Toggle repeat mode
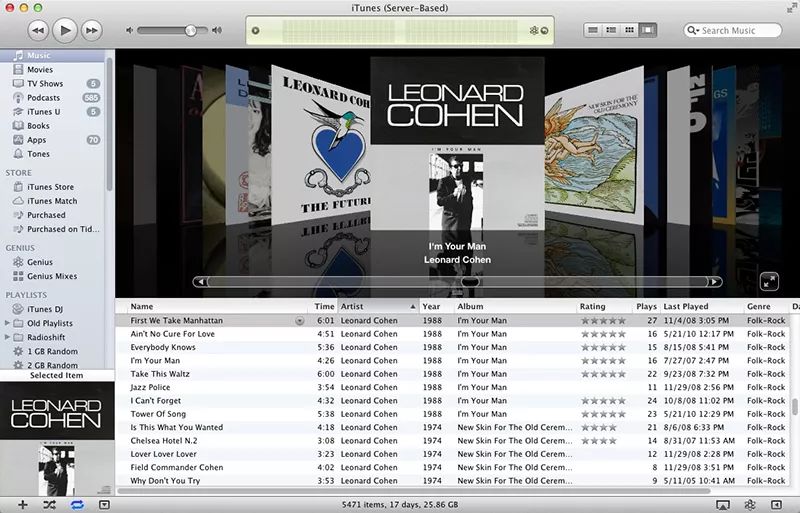This screenshot has width=800, height=513. pyautogui.click(x=77, y=505)
